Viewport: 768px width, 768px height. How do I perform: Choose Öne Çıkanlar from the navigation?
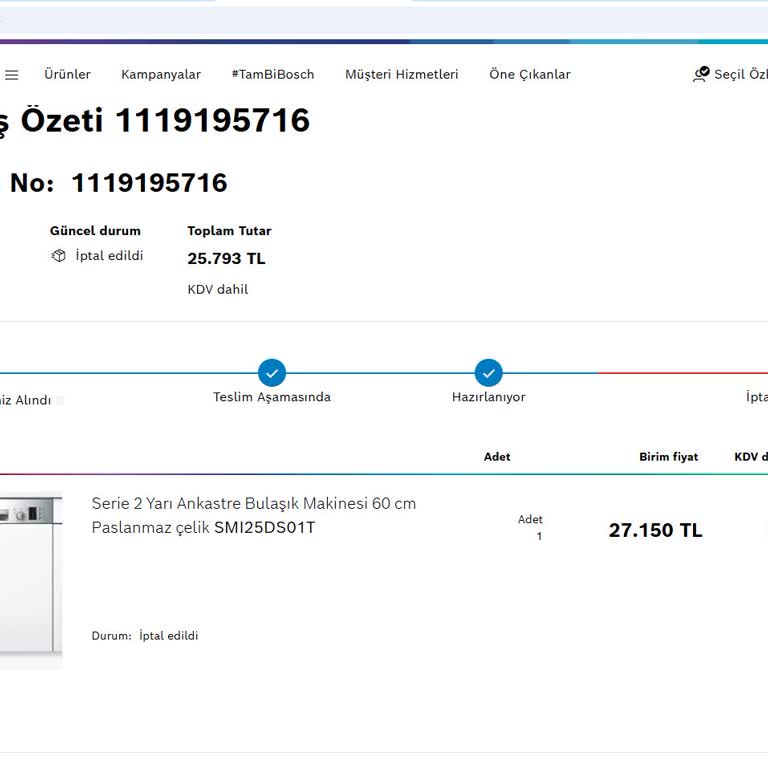pyautogui.click(x=529, y=75)
